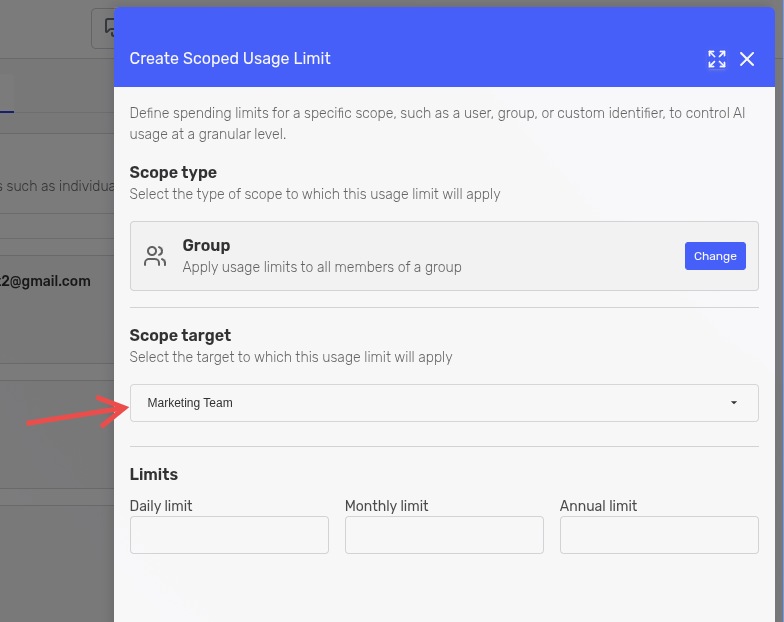The width and height of the screenshot is (784, 622).
Task: Select the Group scope type title
Action: [x=206, y=245]
